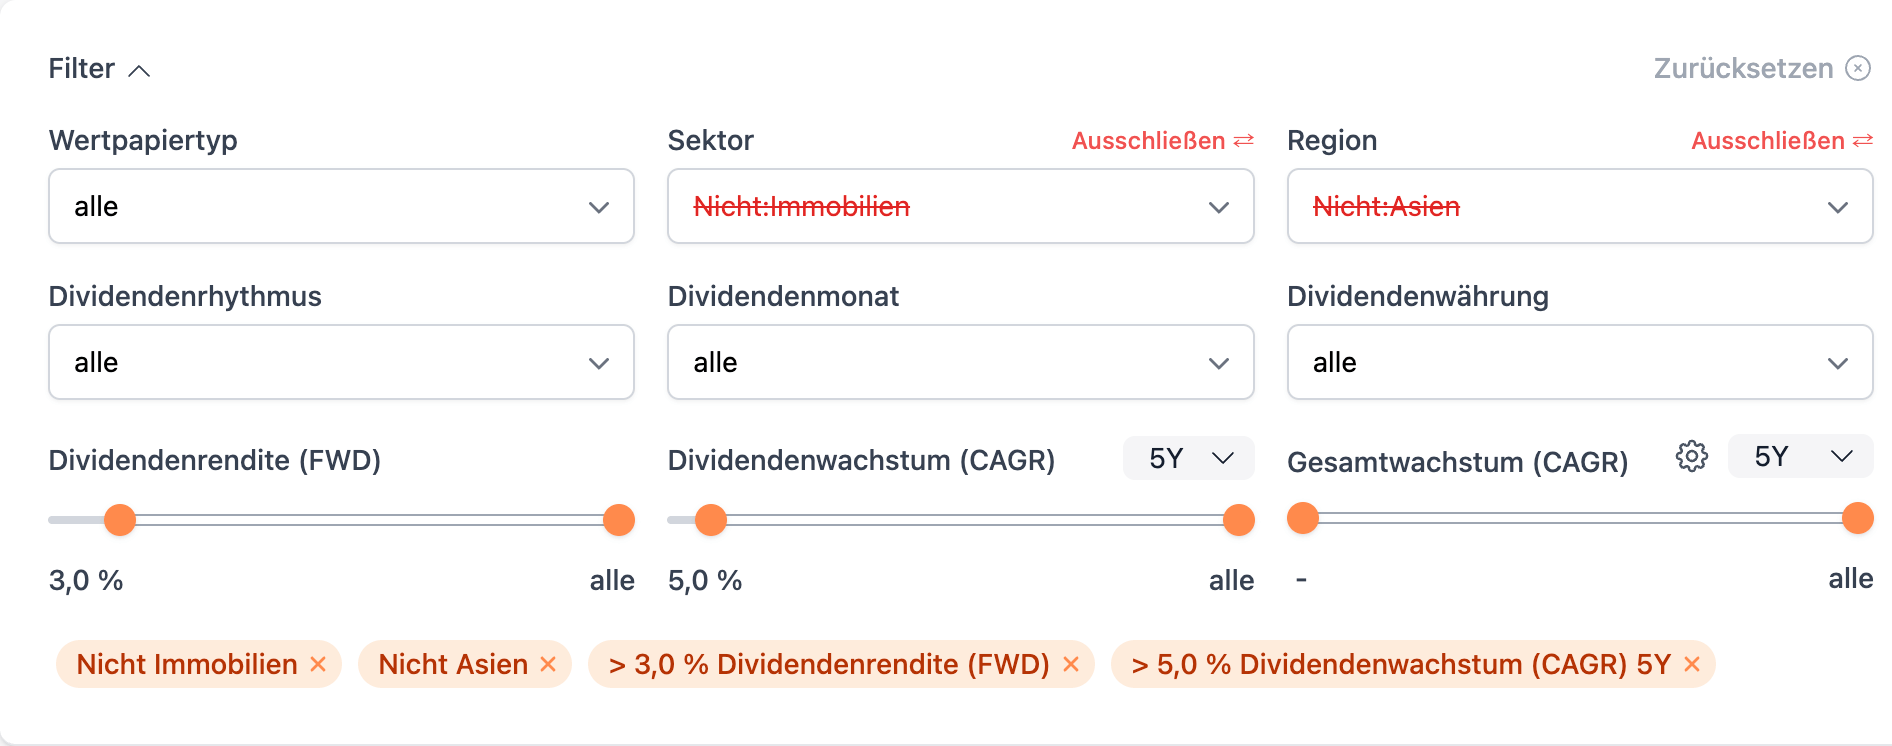Open the Sektor dropdown showing Nicht:Immobilien
The width and height of the screenshot is (1892, 746).
(959, 206)
